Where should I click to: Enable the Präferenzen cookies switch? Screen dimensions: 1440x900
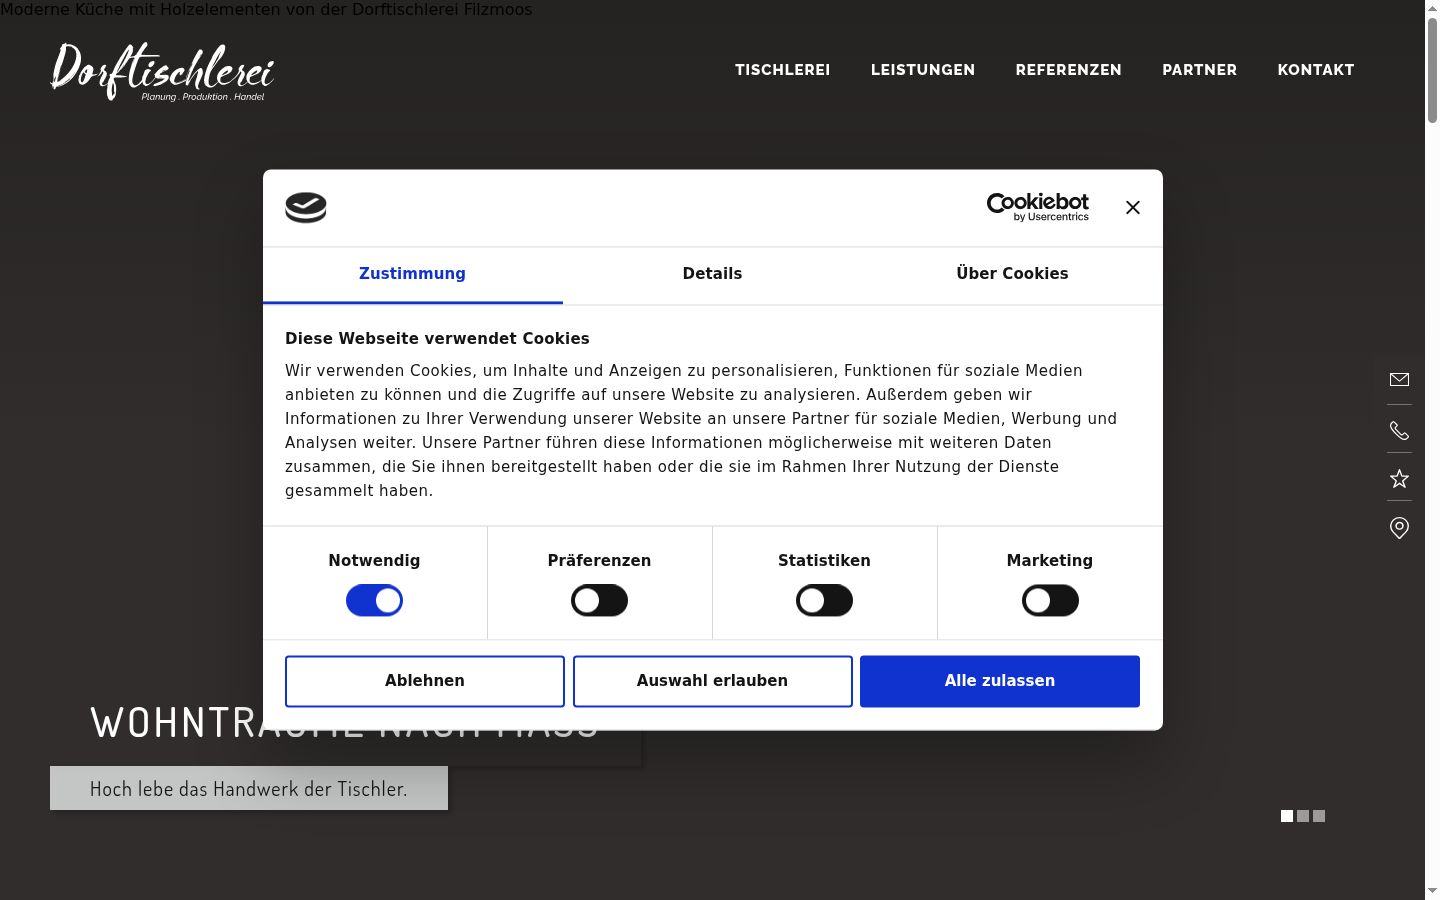[599, 601]
